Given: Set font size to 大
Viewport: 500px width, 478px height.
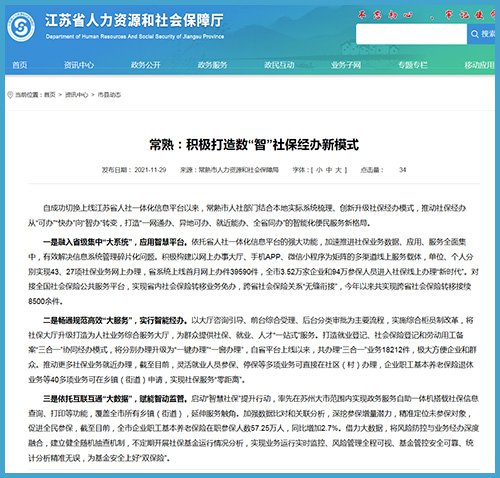Looking at the screenshot, I should (x=338, y=170).
